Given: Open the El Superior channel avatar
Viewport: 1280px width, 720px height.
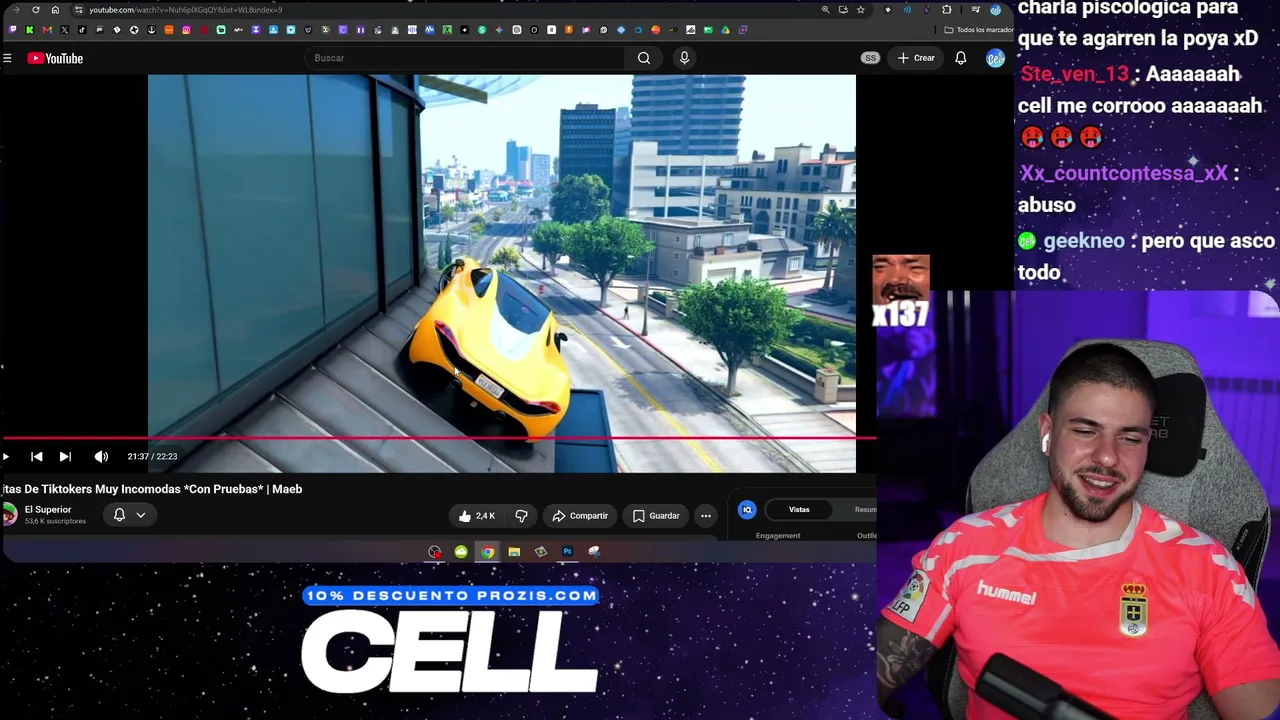Looking at the screenshot, I should [9, 514].
